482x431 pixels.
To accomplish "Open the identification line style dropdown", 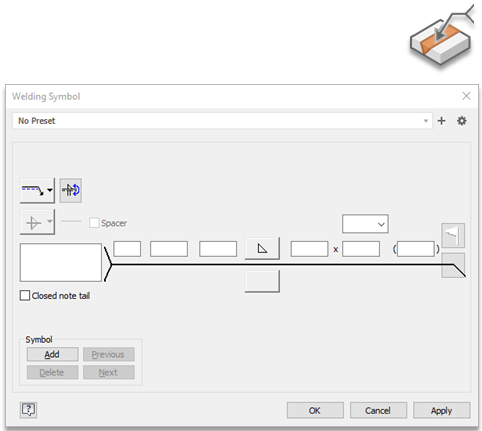I will (37, 190).
